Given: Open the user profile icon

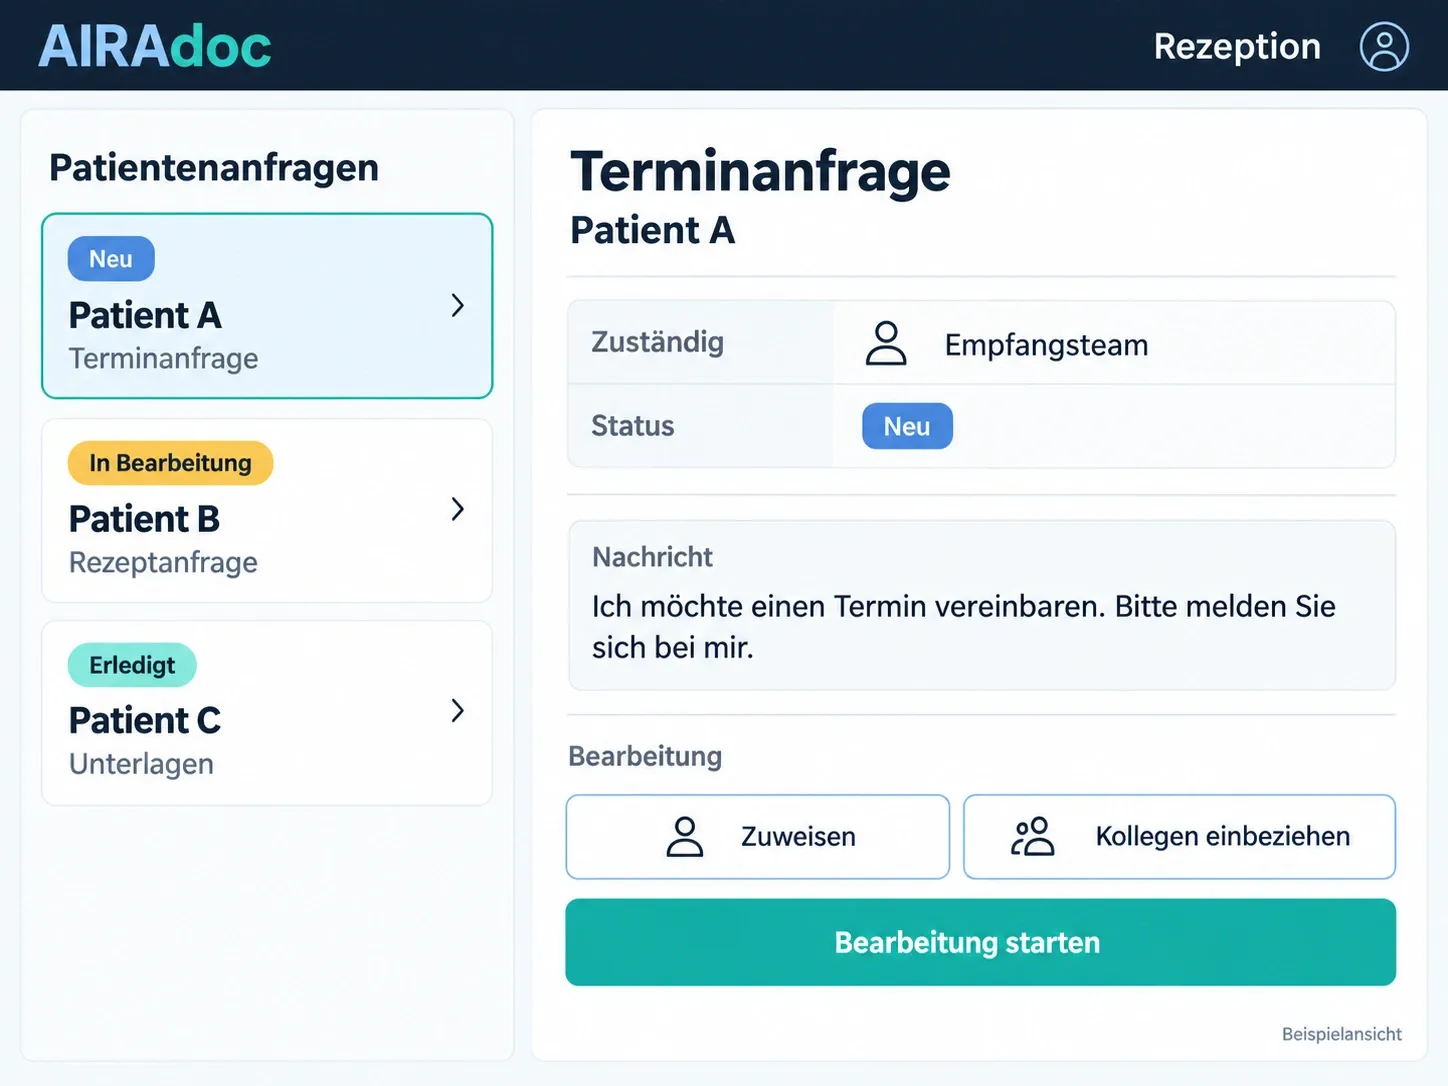Looking at the screenshot, I should click(1384, 46).
